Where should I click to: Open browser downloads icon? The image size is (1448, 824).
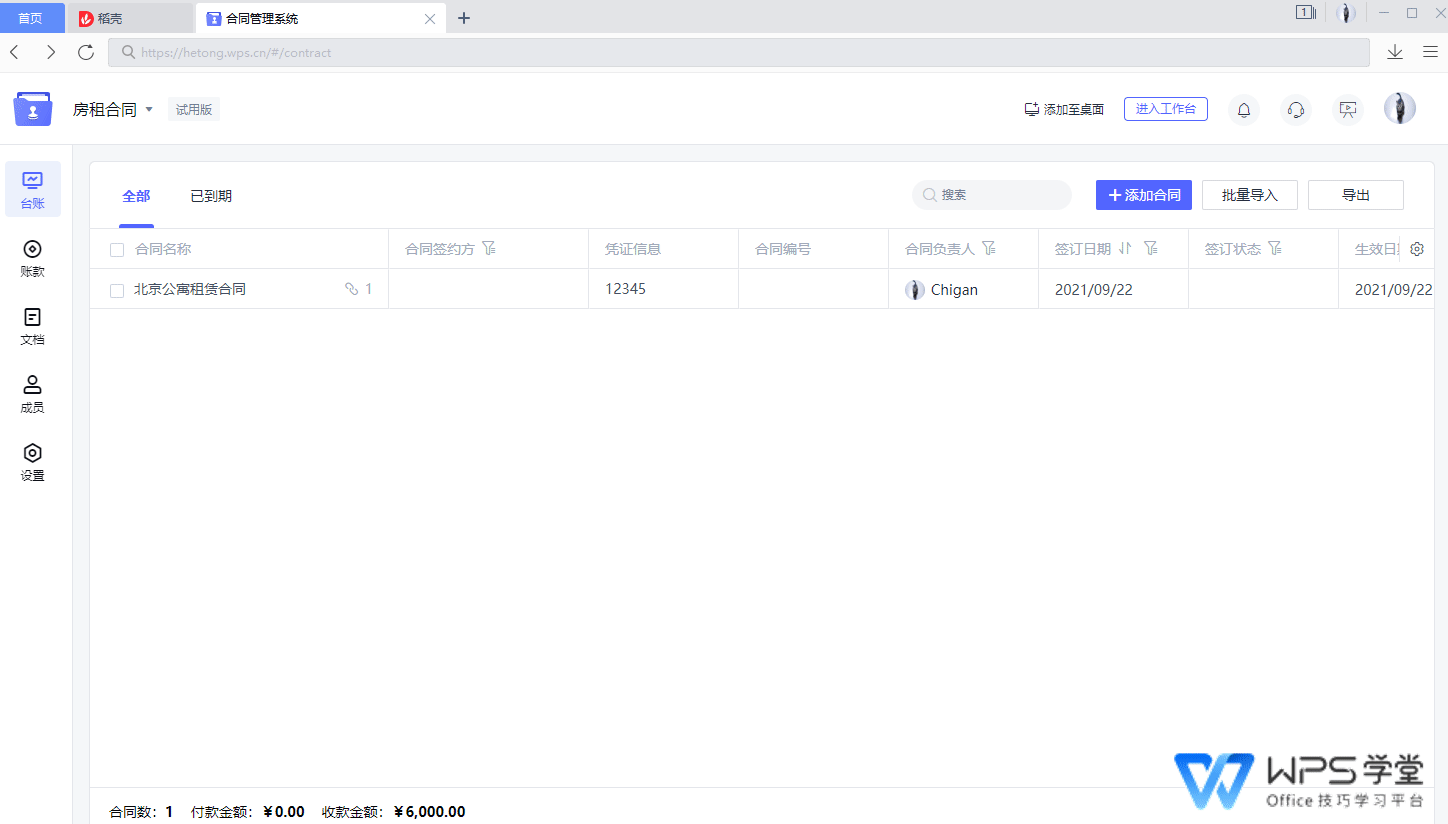click(x=1395, y=52)
